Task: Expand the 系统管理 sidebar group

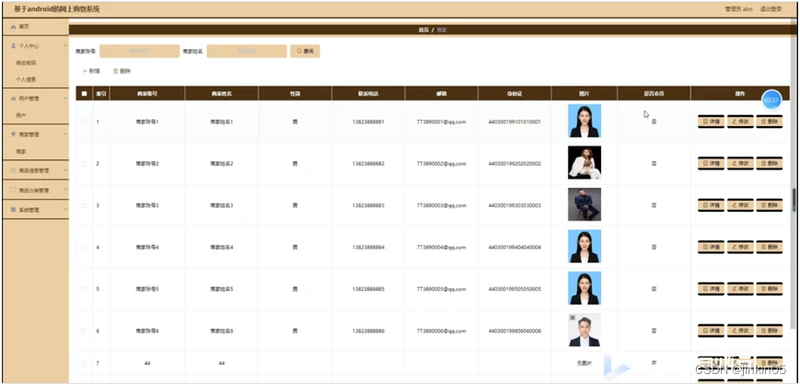Action: 35,210
